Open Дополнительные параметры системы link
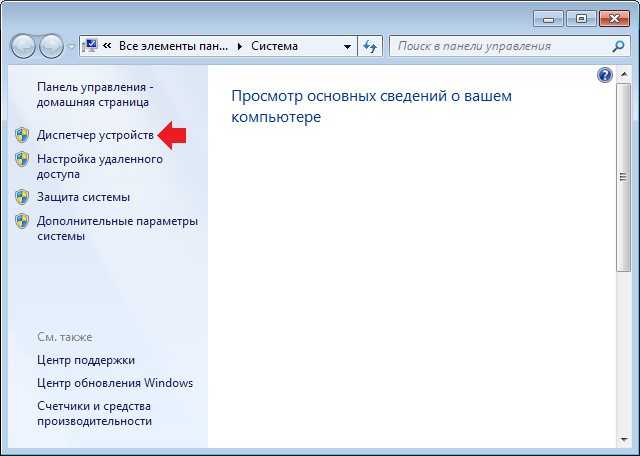The width and height of the screenshot is (640, 456). click(x=117, y=229)
